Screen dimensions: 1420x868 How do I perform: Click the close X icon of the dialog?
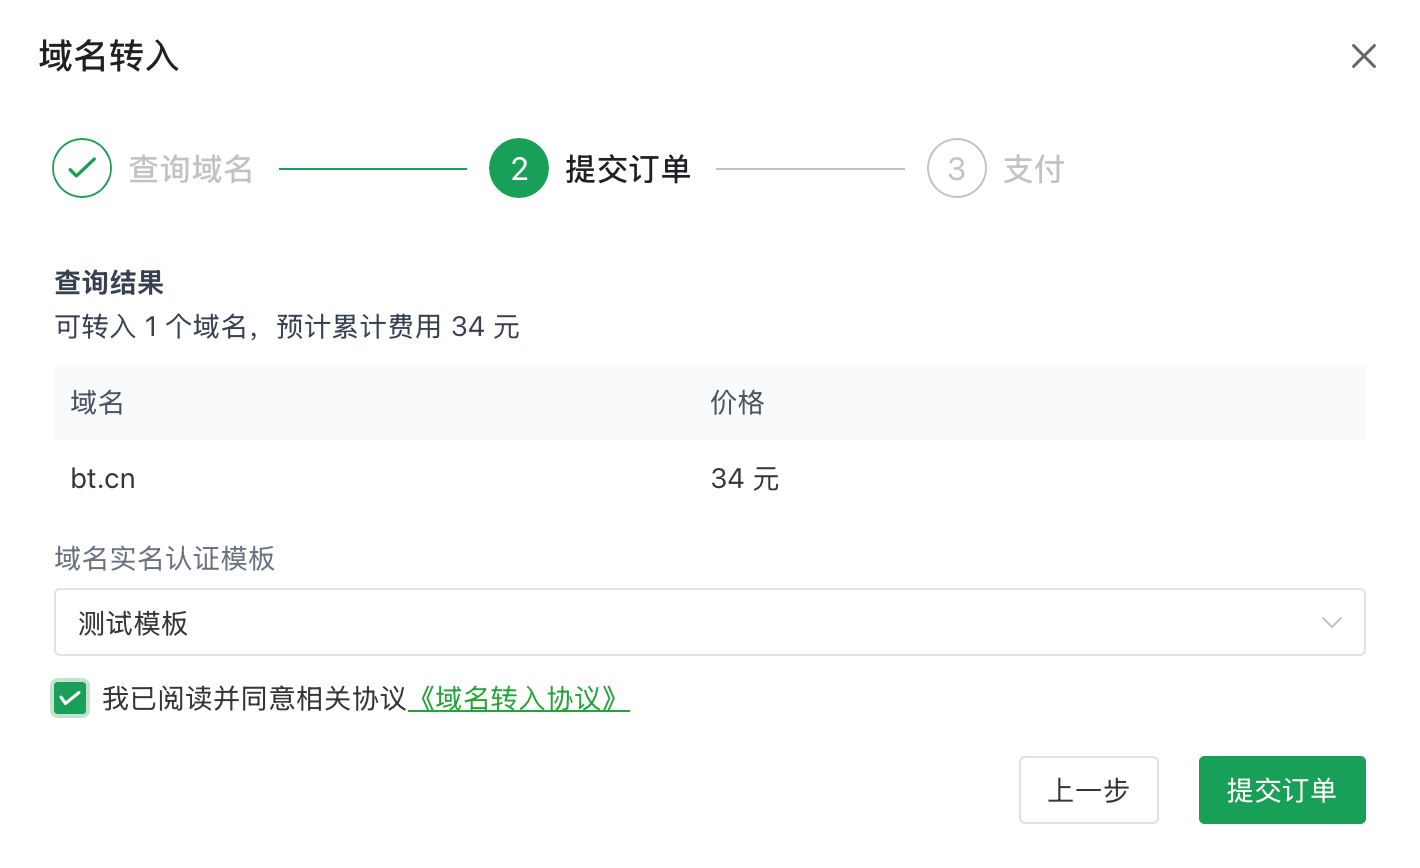pyautogui.click(x=1363, y=56)
